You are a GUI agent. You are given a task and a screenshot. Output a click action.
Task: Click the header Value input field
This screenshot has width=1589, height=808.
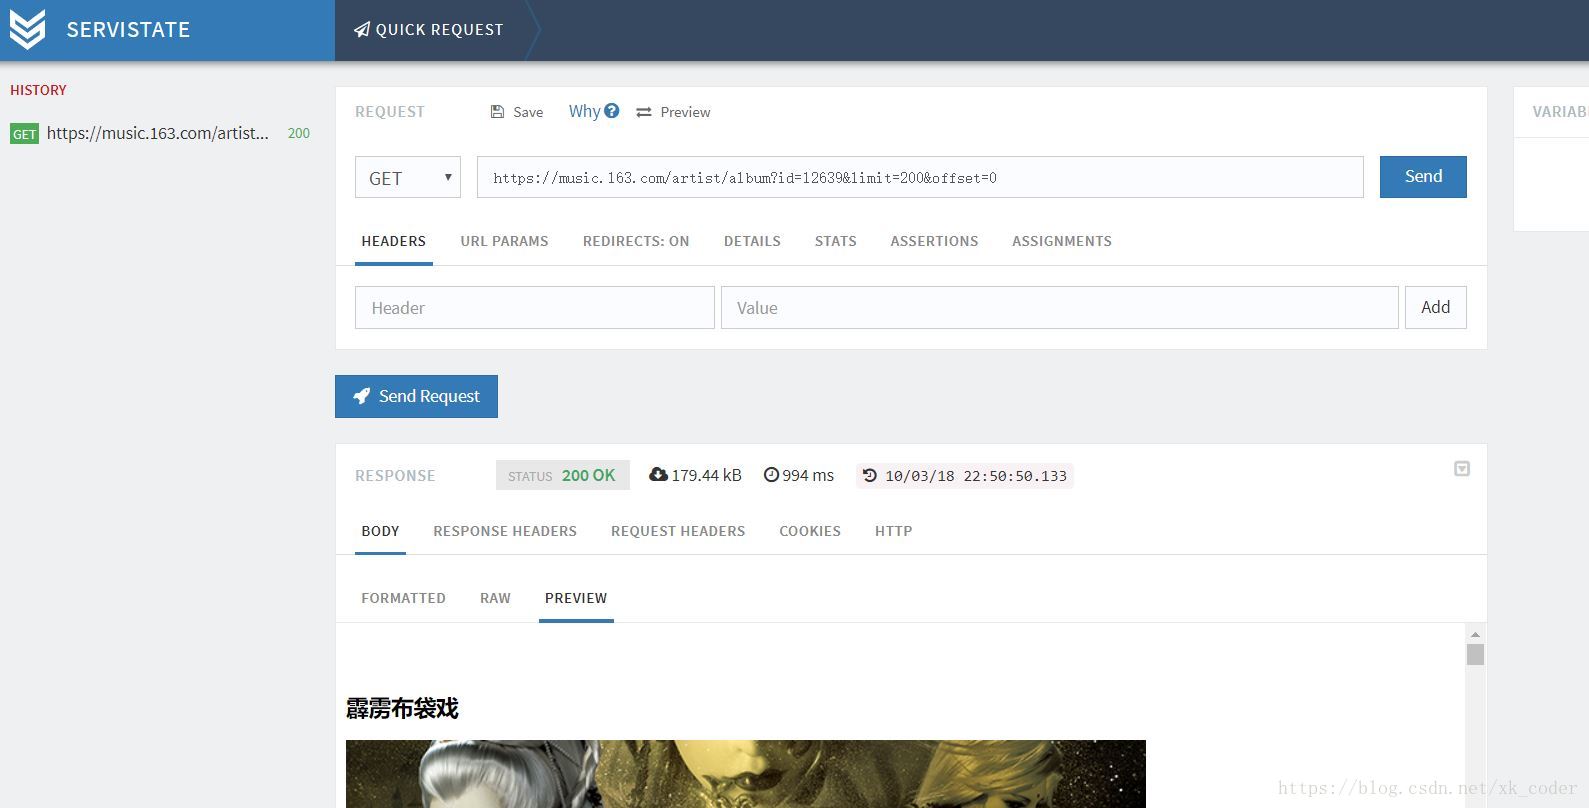1059,307
